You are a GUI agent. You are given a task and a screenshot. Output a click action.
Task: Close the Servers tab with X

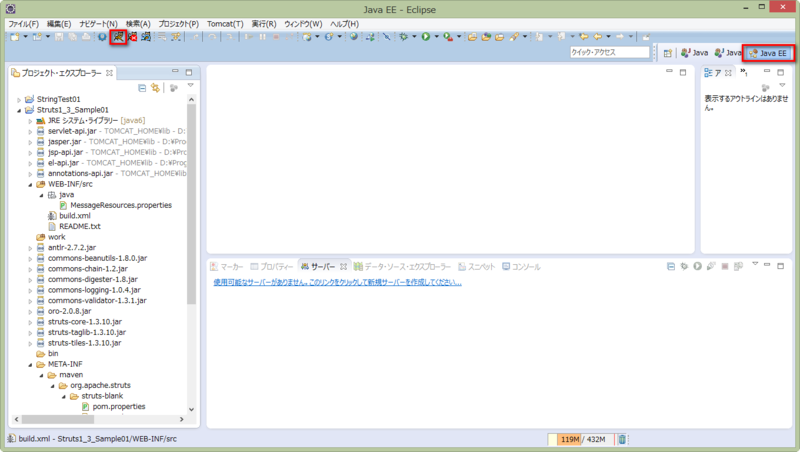click(343, 267)
